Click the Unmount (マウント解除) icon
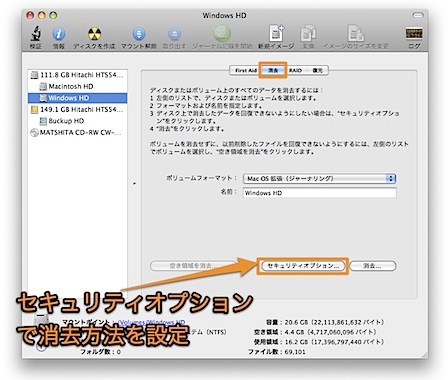Screen dimensions: 448x380 coord(139,34)
